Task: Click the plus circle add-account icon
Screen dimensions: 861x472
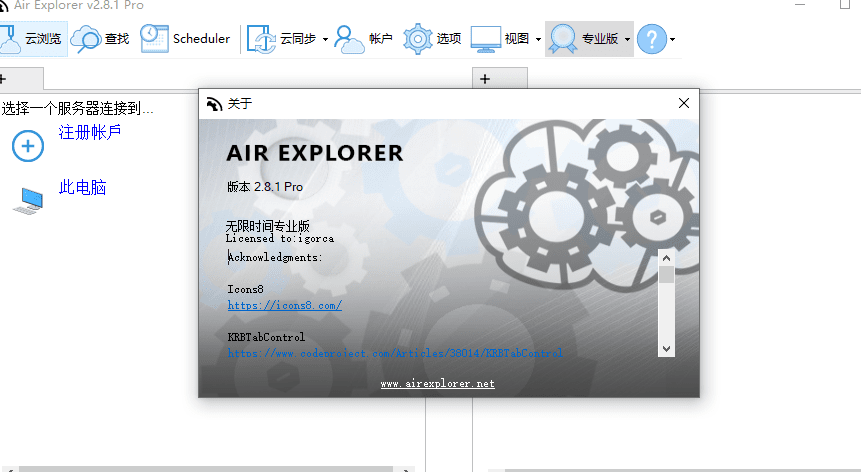Action: click(28, 146)
